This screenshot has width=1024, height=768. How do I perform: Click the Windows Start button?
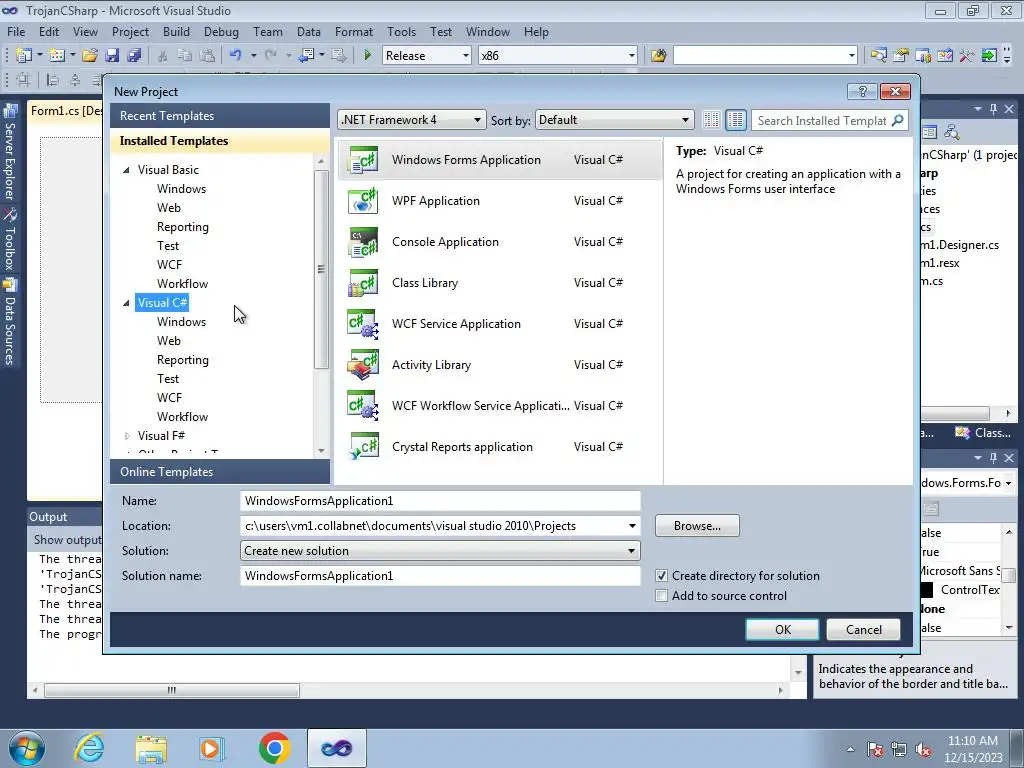(x=27, y=748)
